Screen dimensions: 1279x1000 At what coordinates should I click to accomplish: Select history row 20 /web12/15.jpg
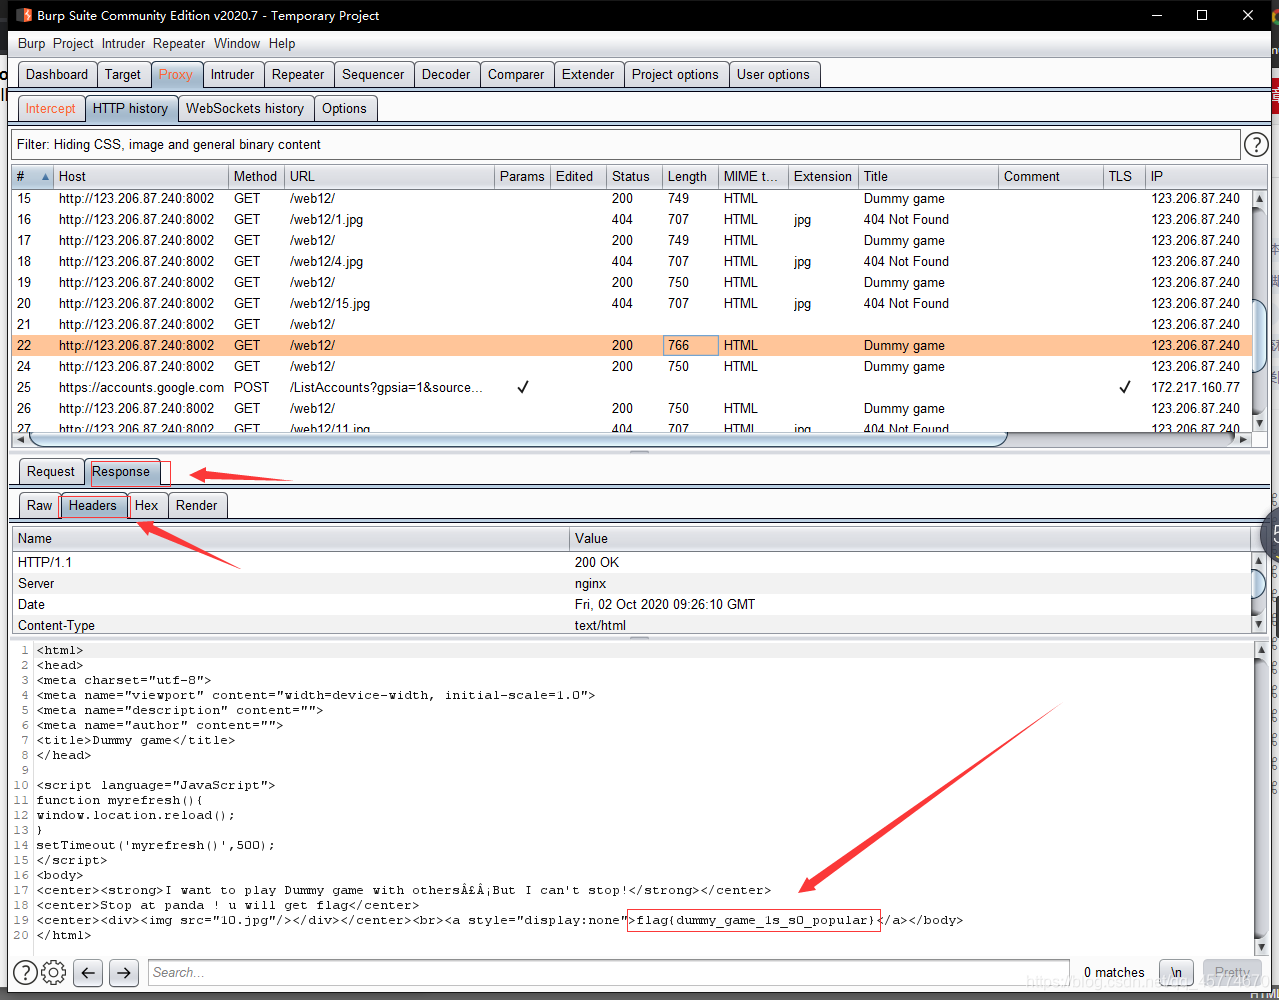pyautogui.click(x=630, y=303)
